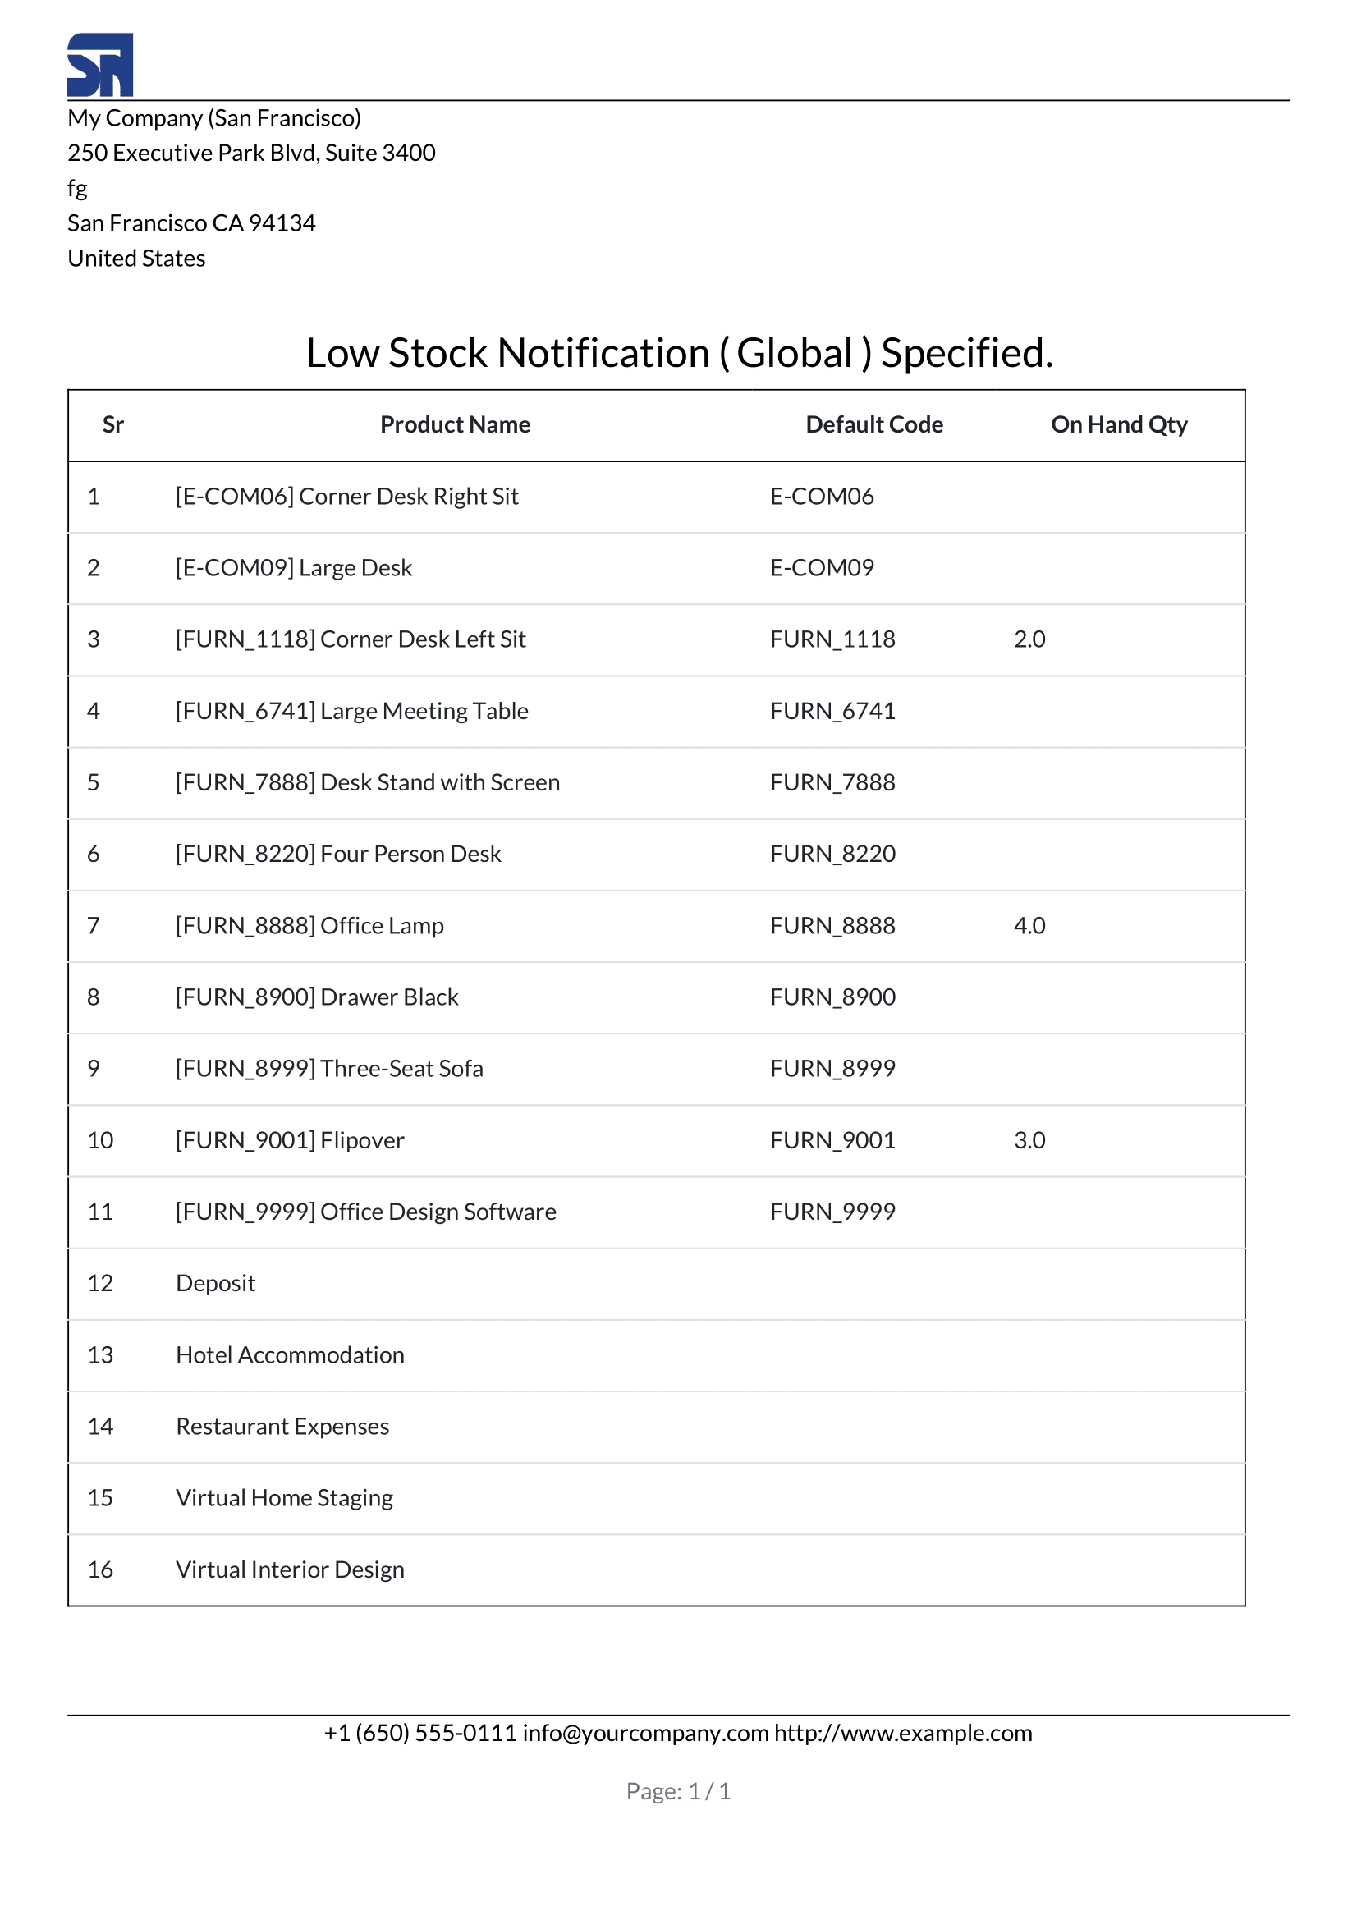Click the Page 1 / 1 indicator
Screen dimensions: 1357x1920
(678, 1791)
